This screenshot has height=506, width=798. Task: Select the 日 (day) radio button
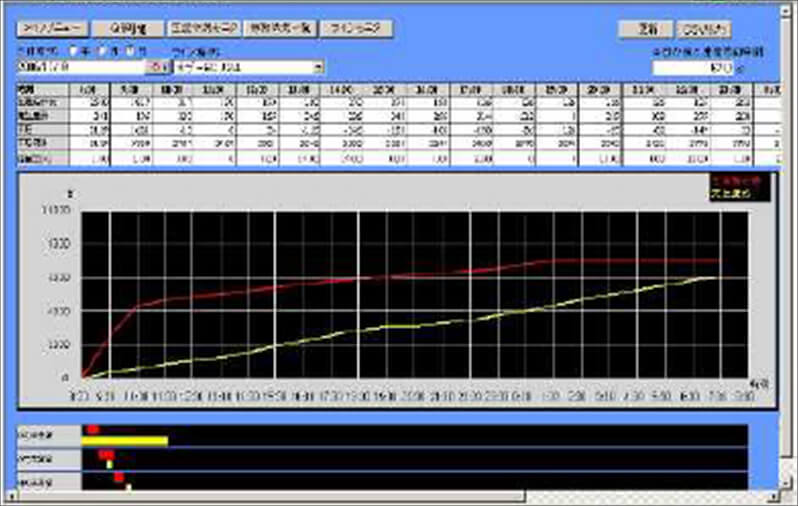(x=130, y=52)
